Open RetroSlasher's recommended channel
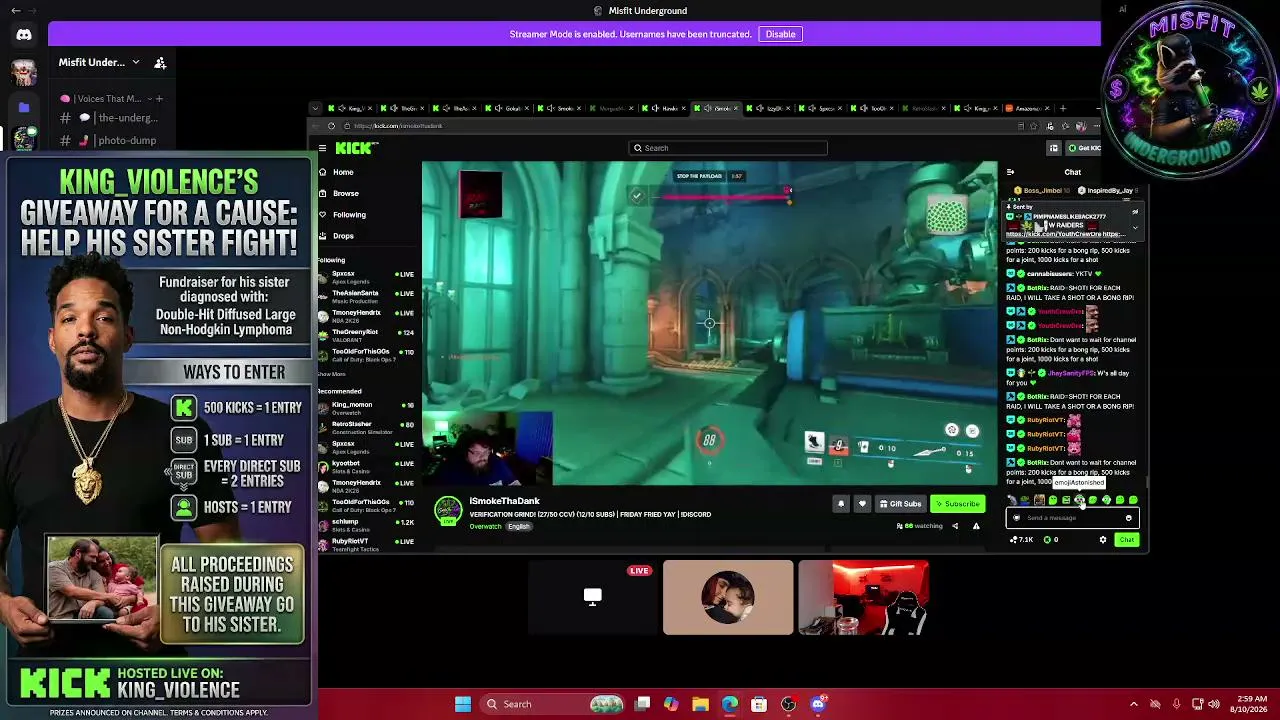Viewport: 1280px width, 720px height. tap(366, 427)
